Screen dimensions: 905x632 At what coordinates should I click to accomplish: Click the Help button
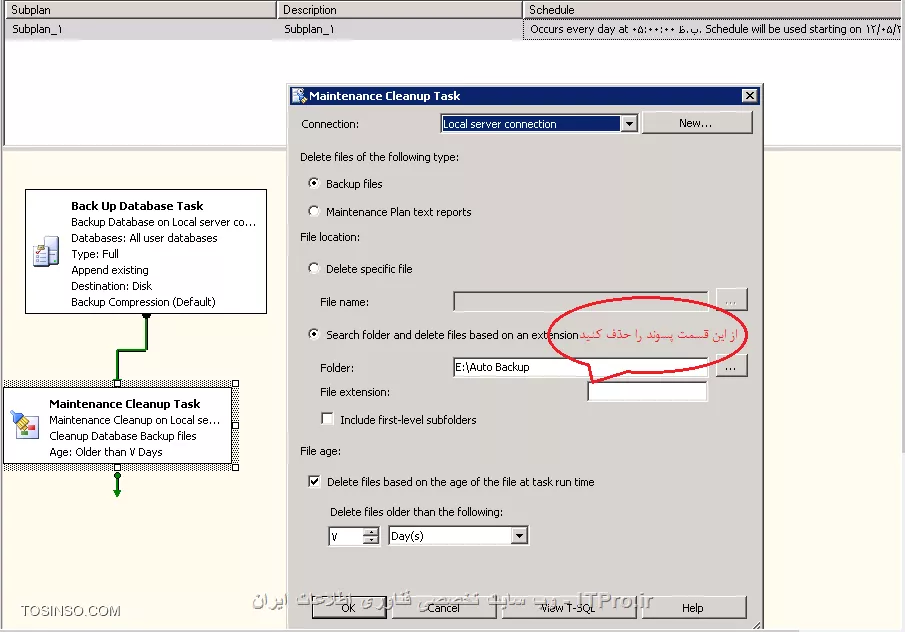click(x=693, y=608)
